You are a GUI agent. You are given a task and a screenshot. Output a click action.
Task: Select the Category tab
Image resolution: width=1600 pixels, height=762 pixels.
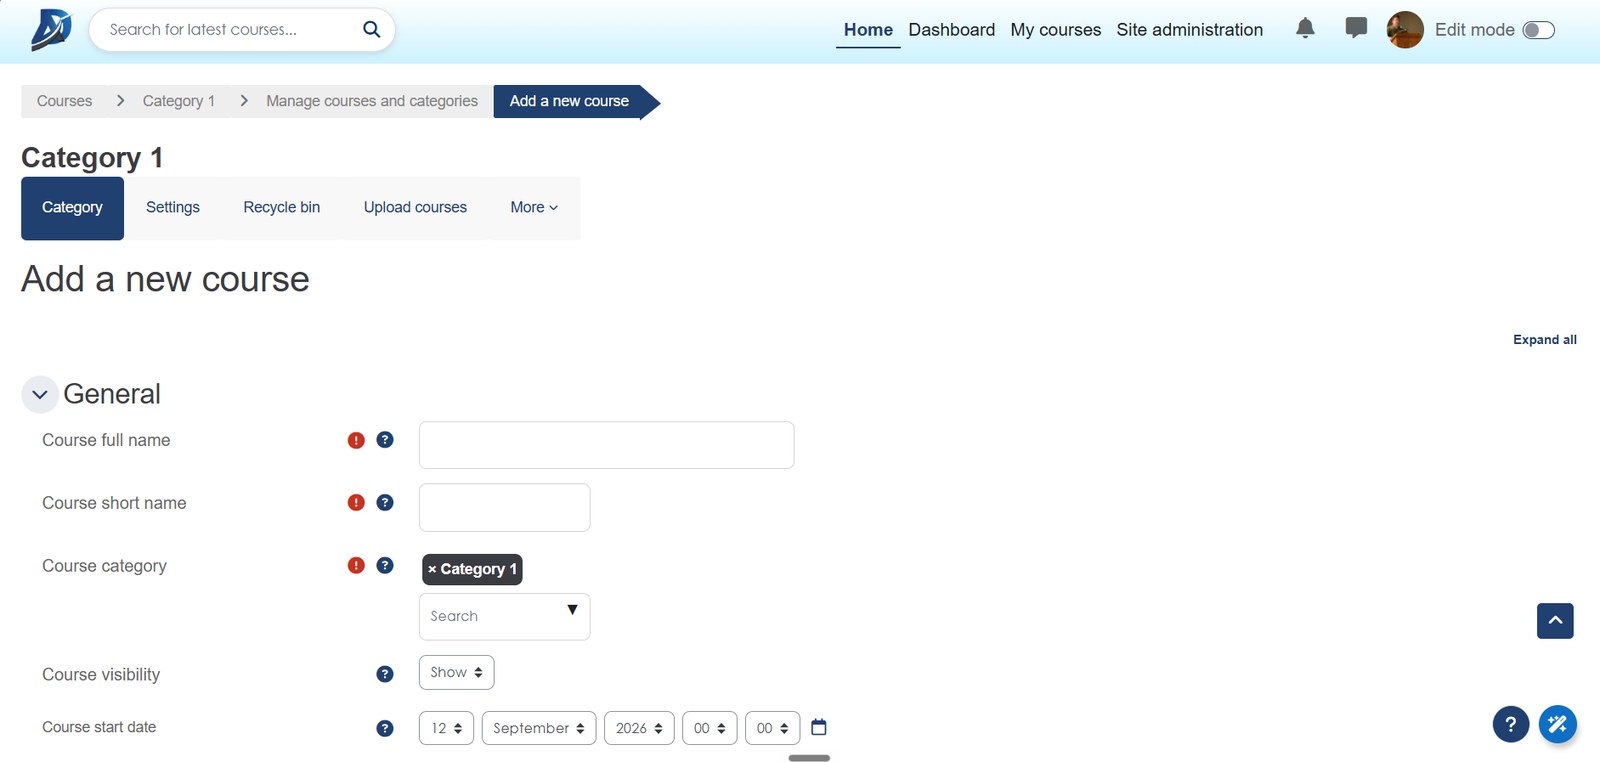coord(72,208)
